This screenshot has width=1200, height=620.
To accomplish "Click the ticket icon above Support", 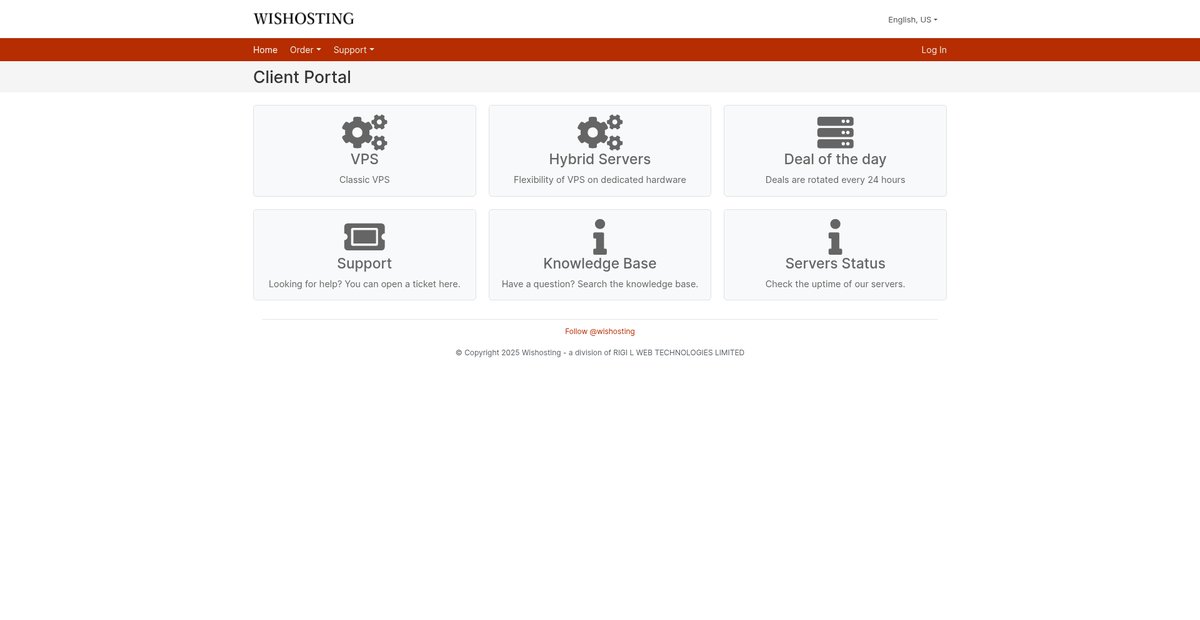I will click(x=364, y=237).
